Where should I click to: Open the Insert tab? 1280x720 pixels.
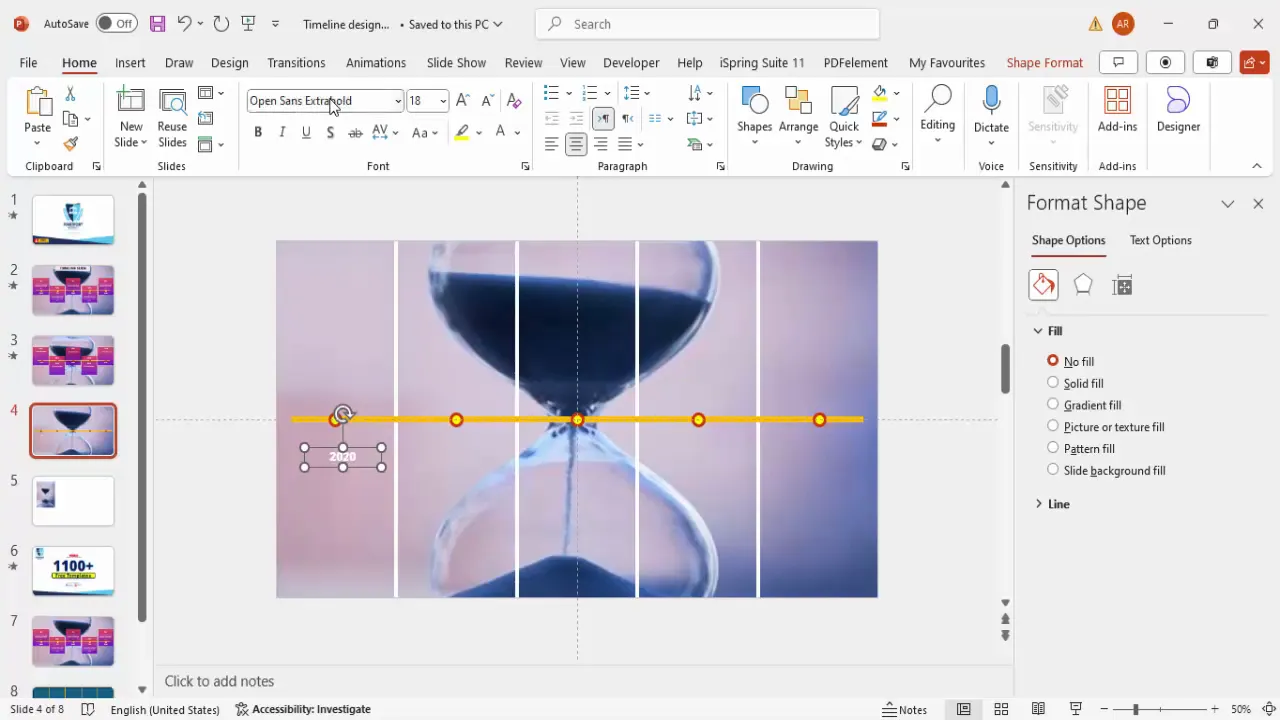(x=130, y=62)
